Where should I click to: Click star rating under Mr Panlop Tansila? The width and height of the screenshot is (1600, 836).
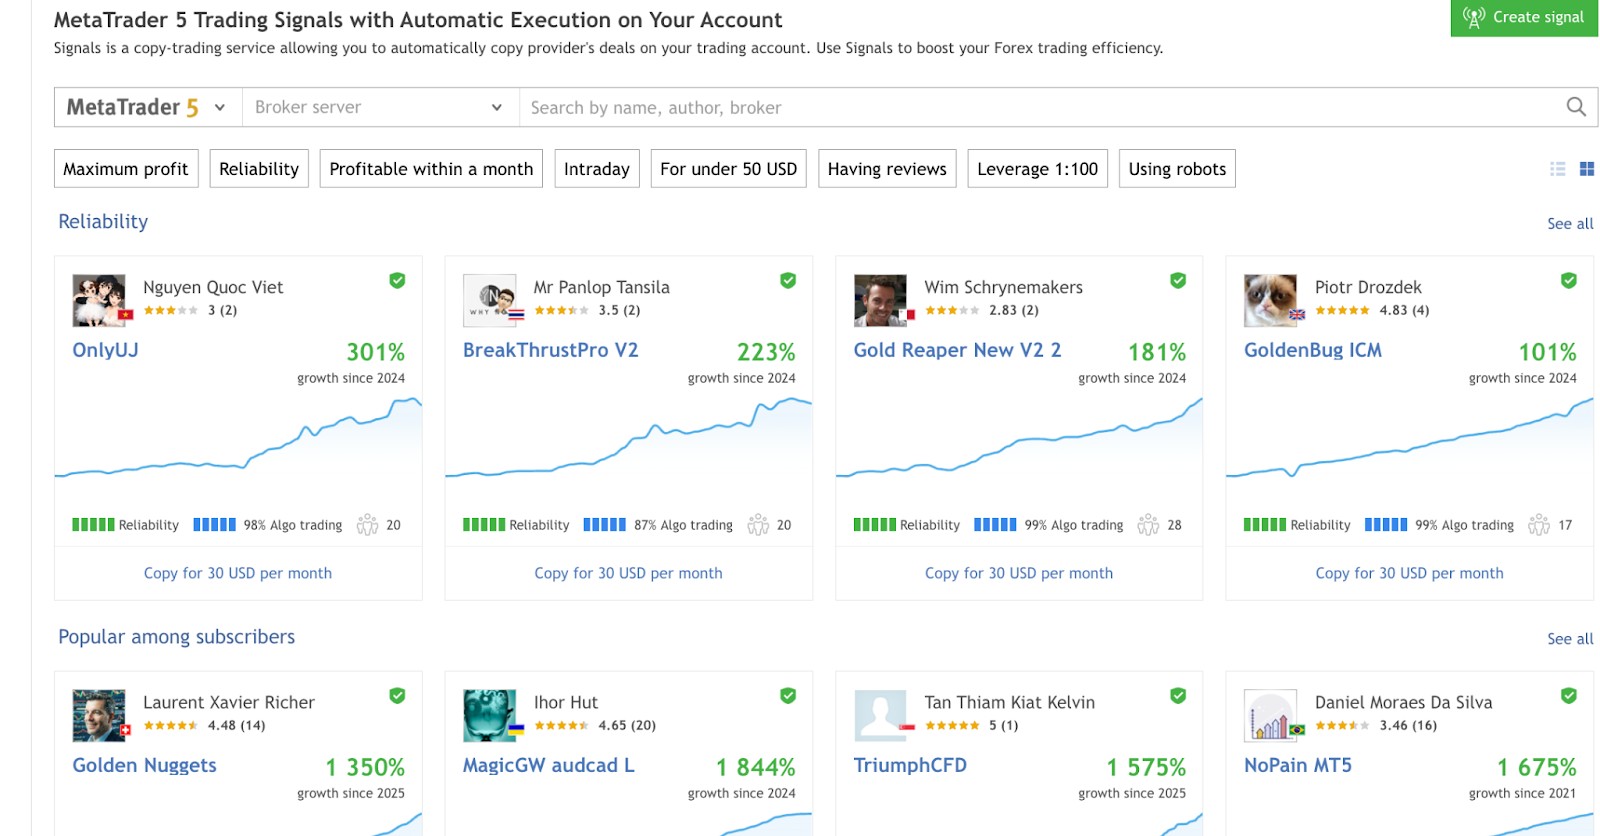(561, 311)
